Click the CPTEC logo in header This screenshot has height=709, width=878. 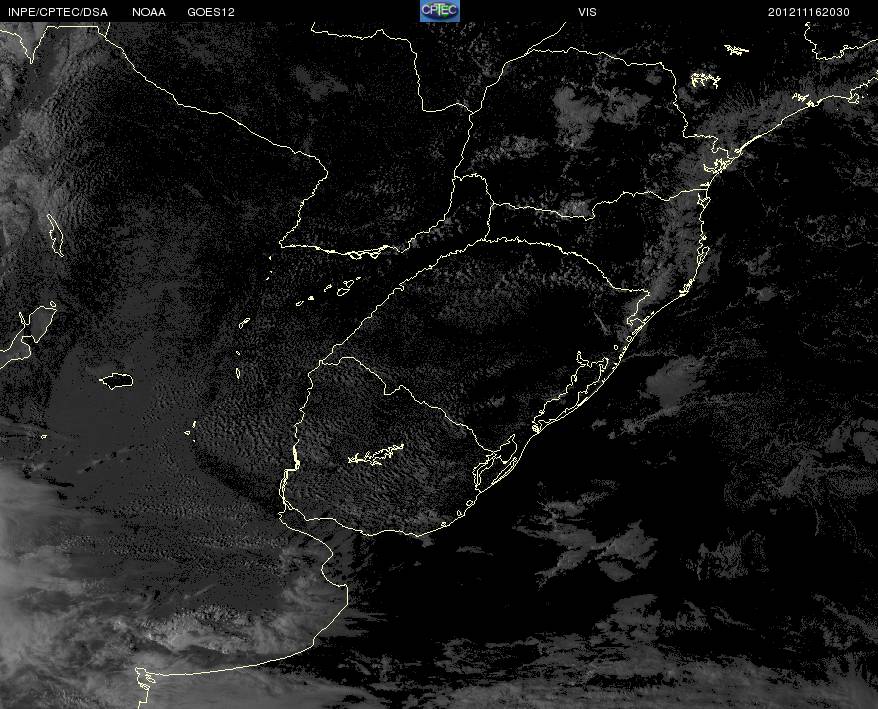440,11
